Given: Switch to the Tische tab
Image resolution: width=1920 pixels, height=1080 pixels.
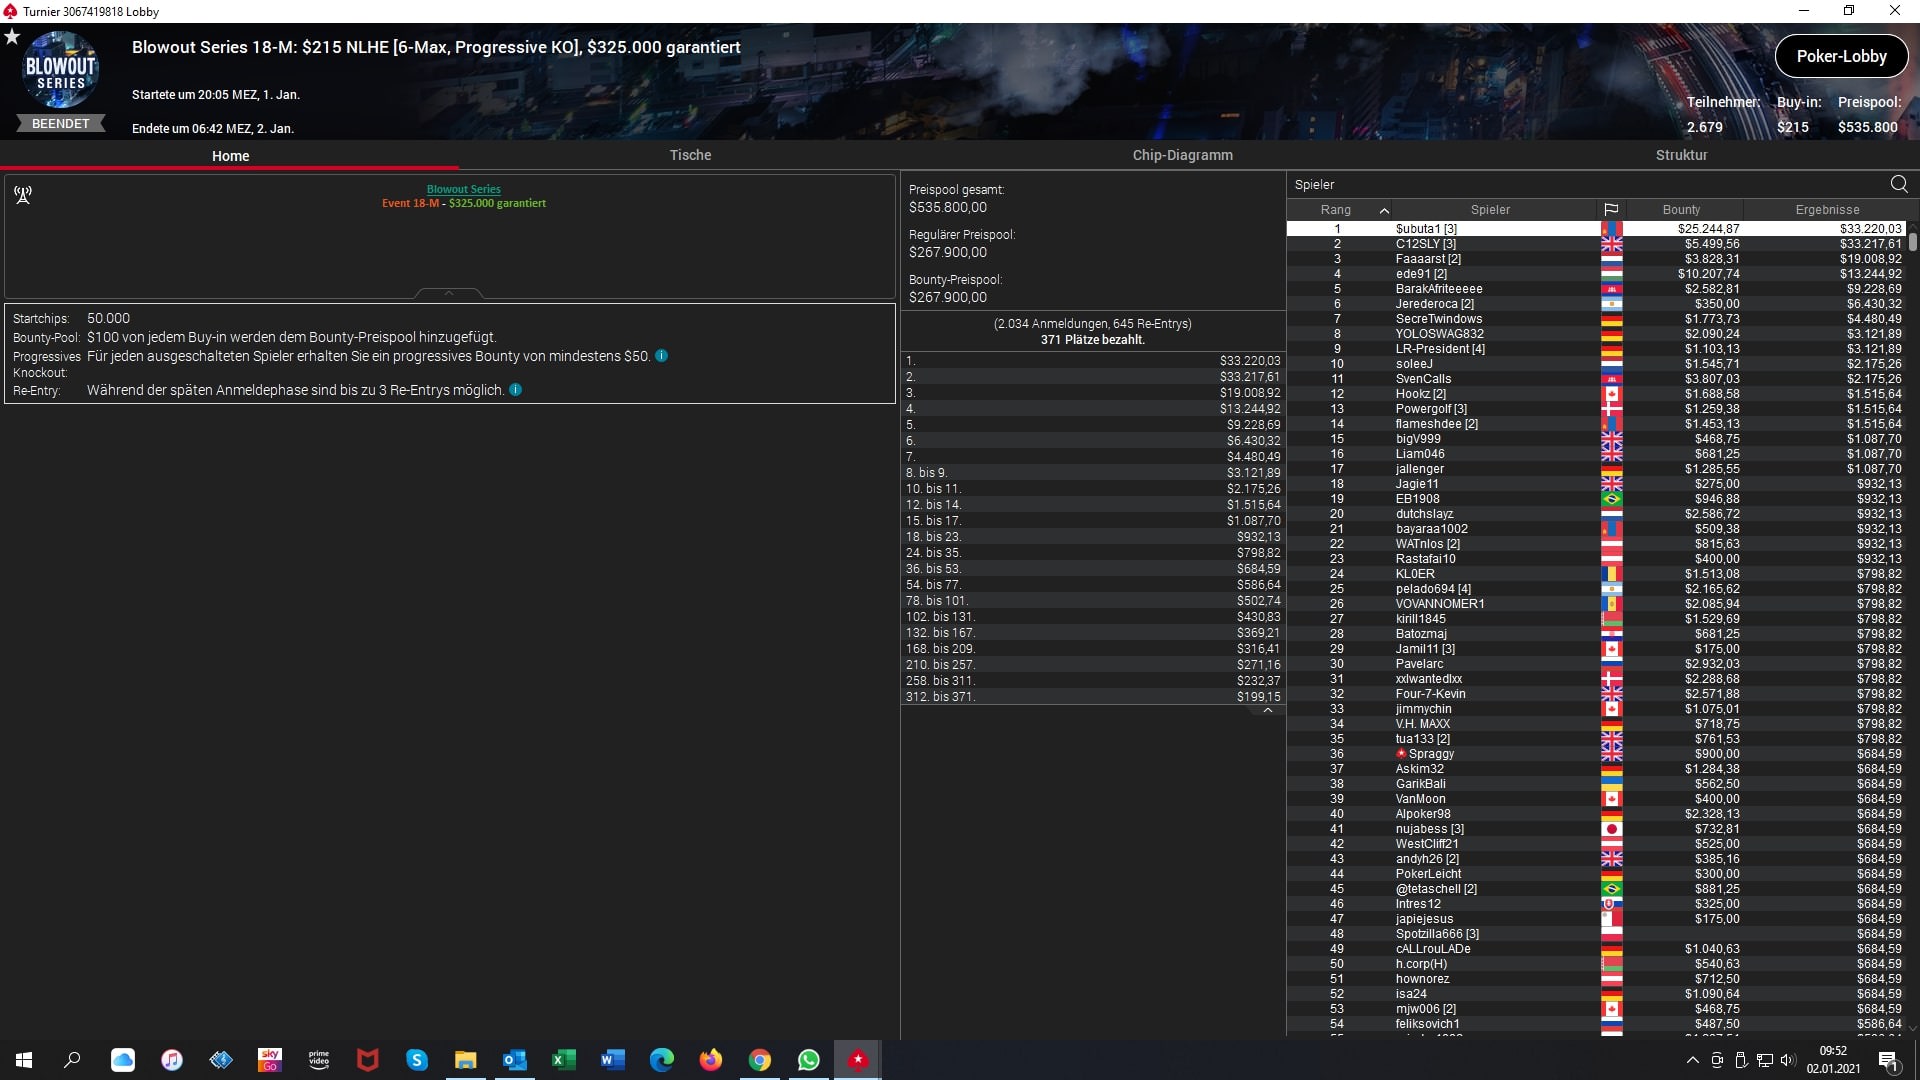Looking at the screenshot, I should point(690,155).
